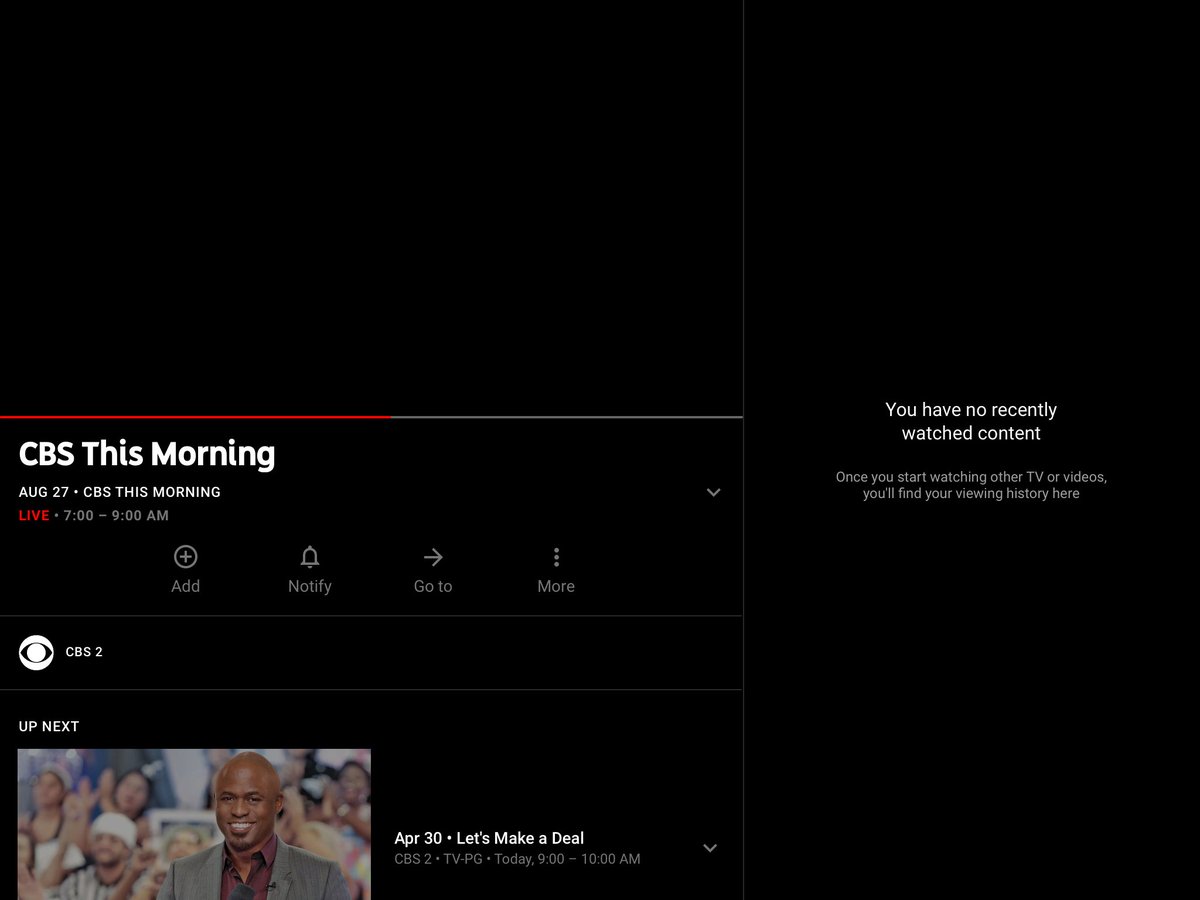Click Apr 30 • Let's Make a Deal
Screen dimensions: 1200x900
[x=489, y=838]
